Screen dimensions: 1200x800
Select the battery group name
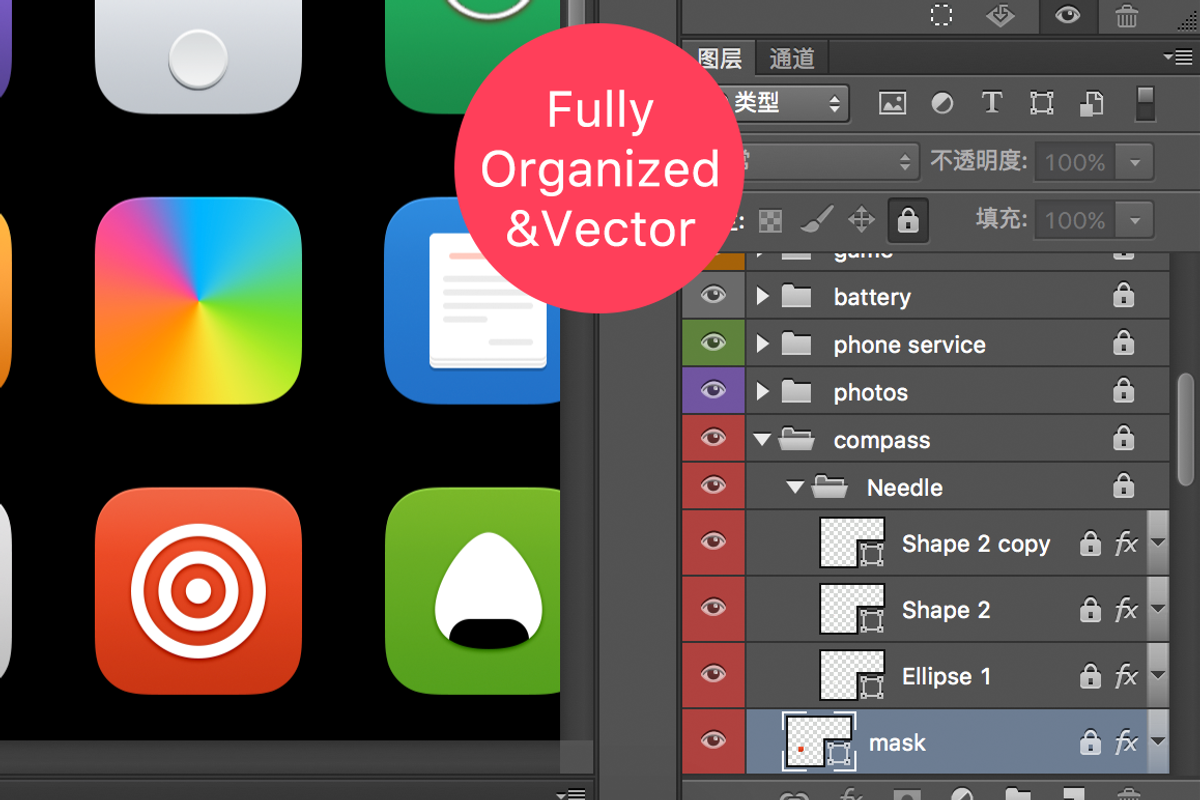[x=872, y=297]
